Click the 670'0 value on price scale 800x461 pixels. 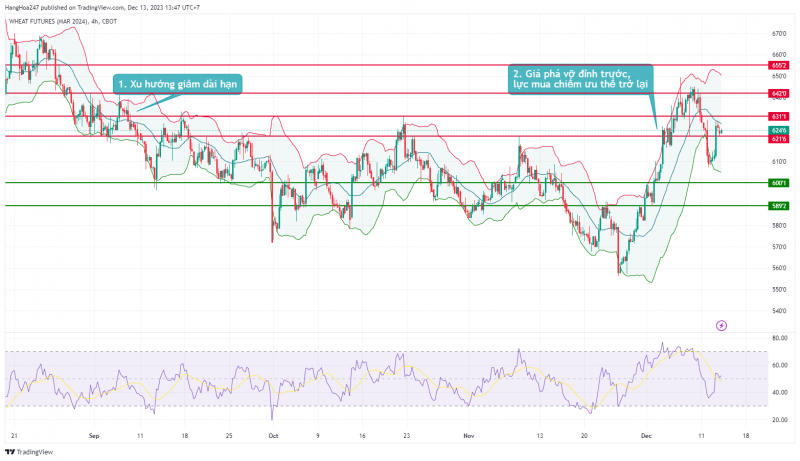click(779, 33)
